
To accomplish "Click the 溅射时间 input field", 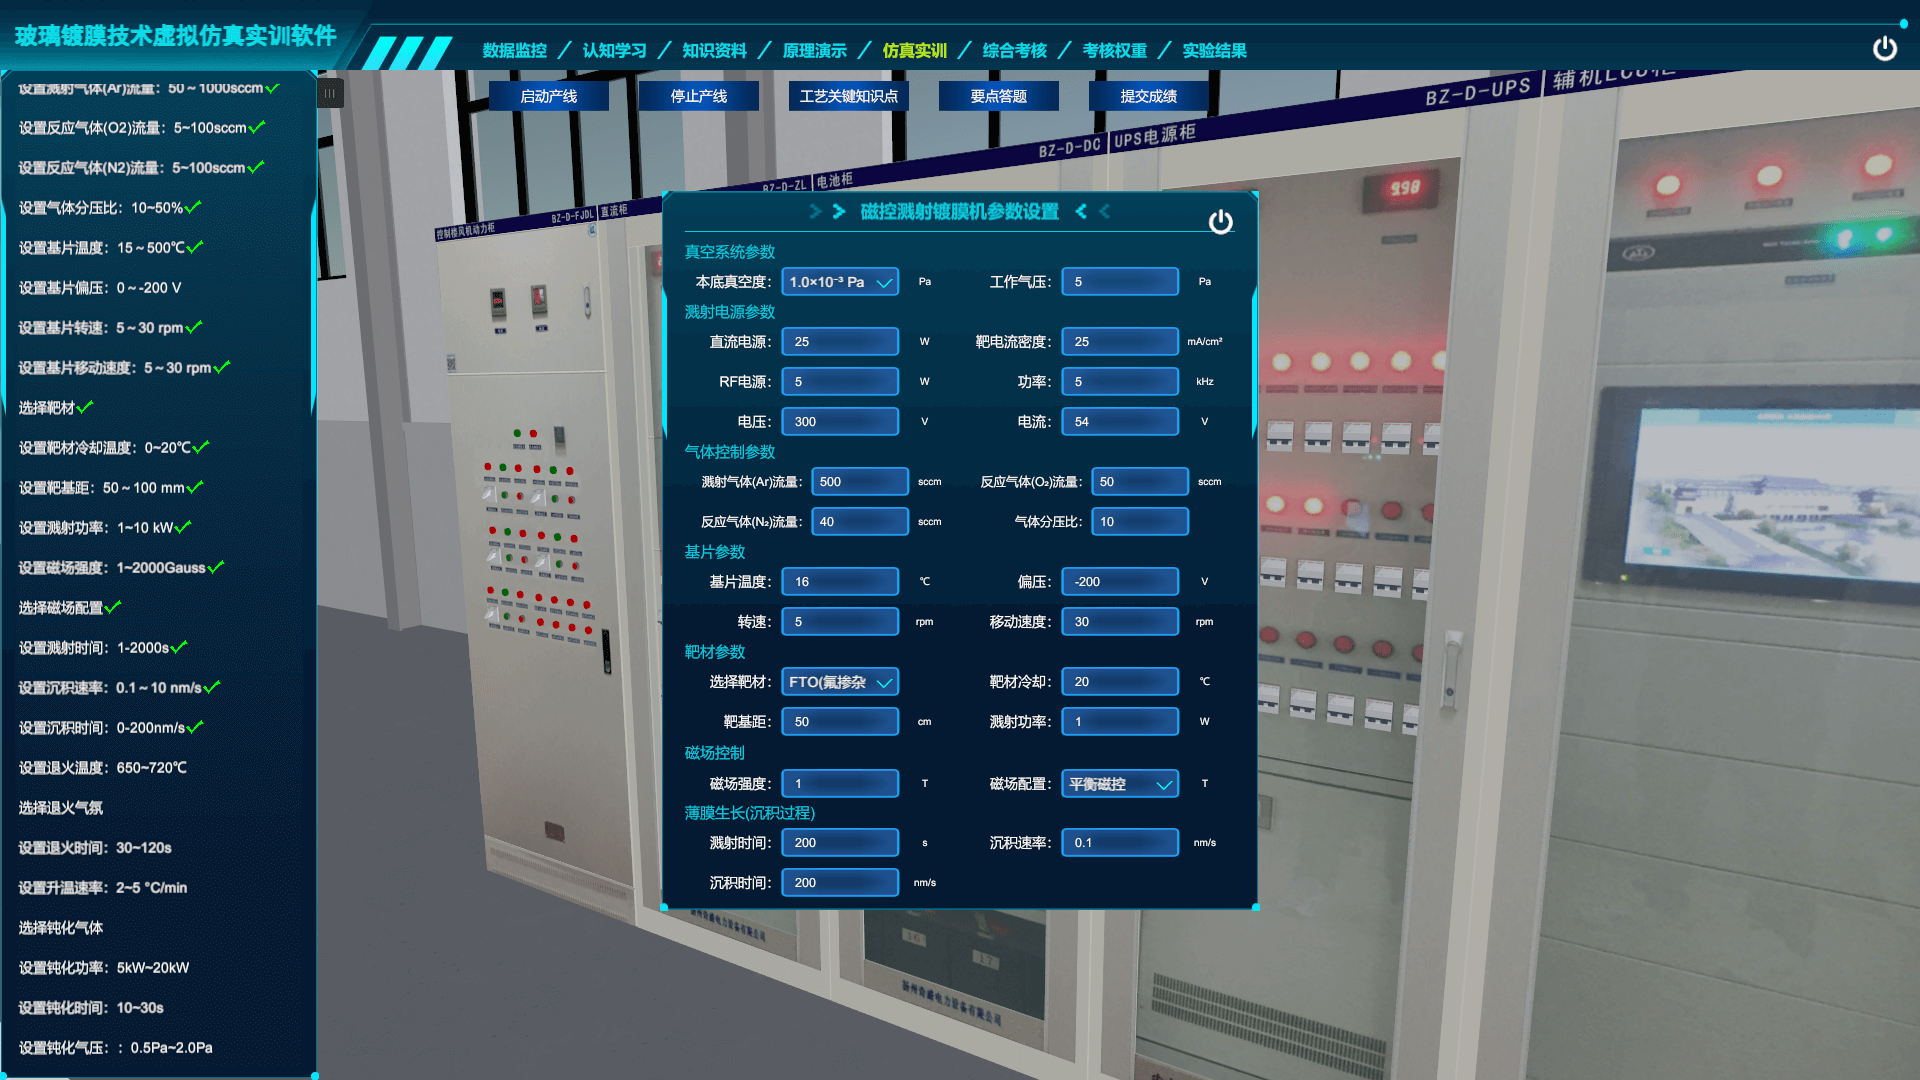I will point(839,843).
